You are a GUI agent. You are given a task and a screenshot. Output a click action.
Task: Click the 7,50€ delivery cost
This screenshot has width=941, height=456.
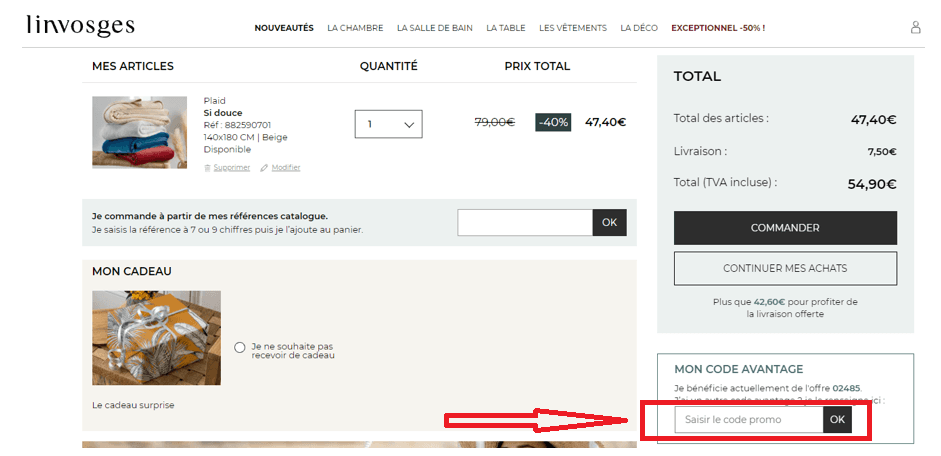click(x=882, y=152)
